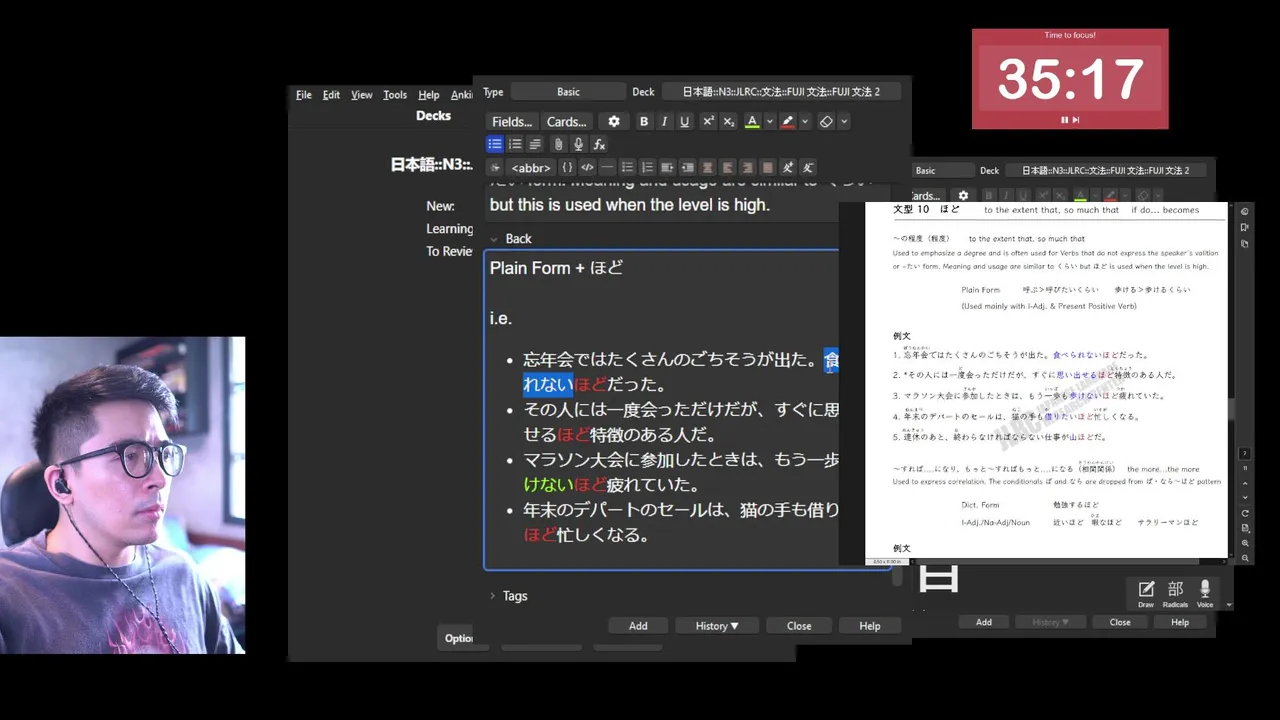Click Add in front editor window
This screenshot has width=1280, height=720.
click(x=638, y=626)
